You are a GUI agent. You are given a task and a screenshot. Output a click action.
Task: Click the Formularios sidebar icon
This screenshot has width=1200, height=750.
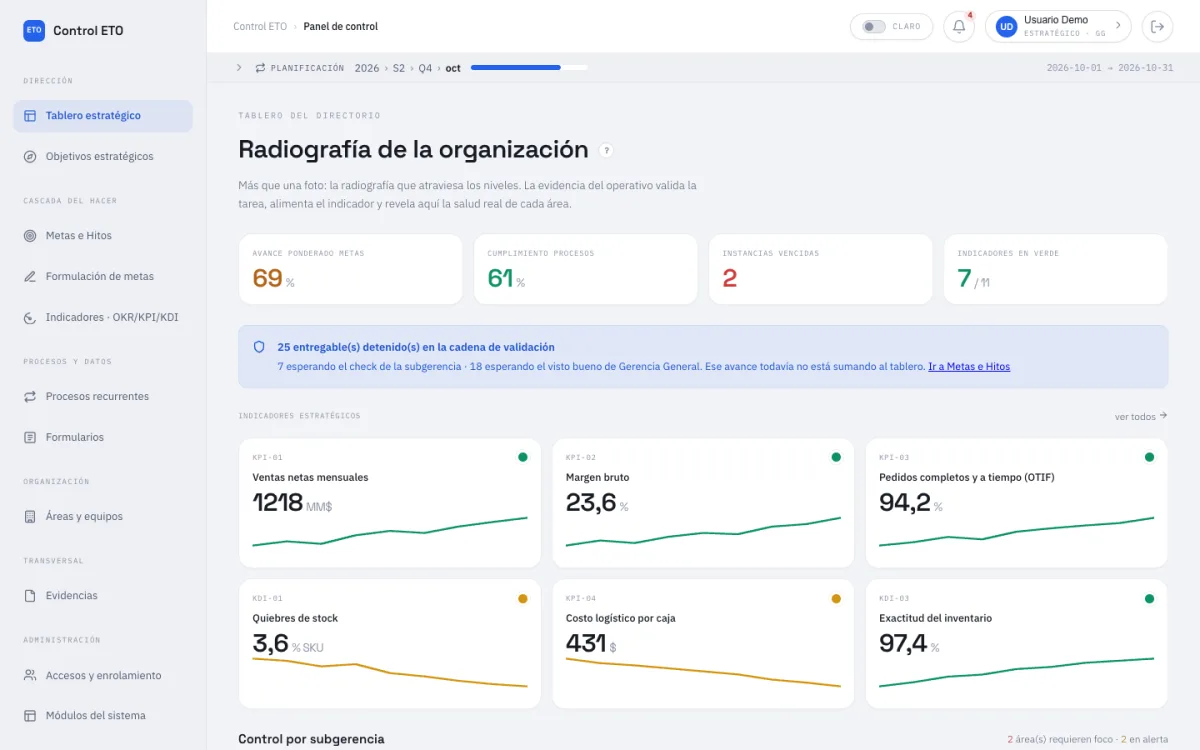point(30,438)
